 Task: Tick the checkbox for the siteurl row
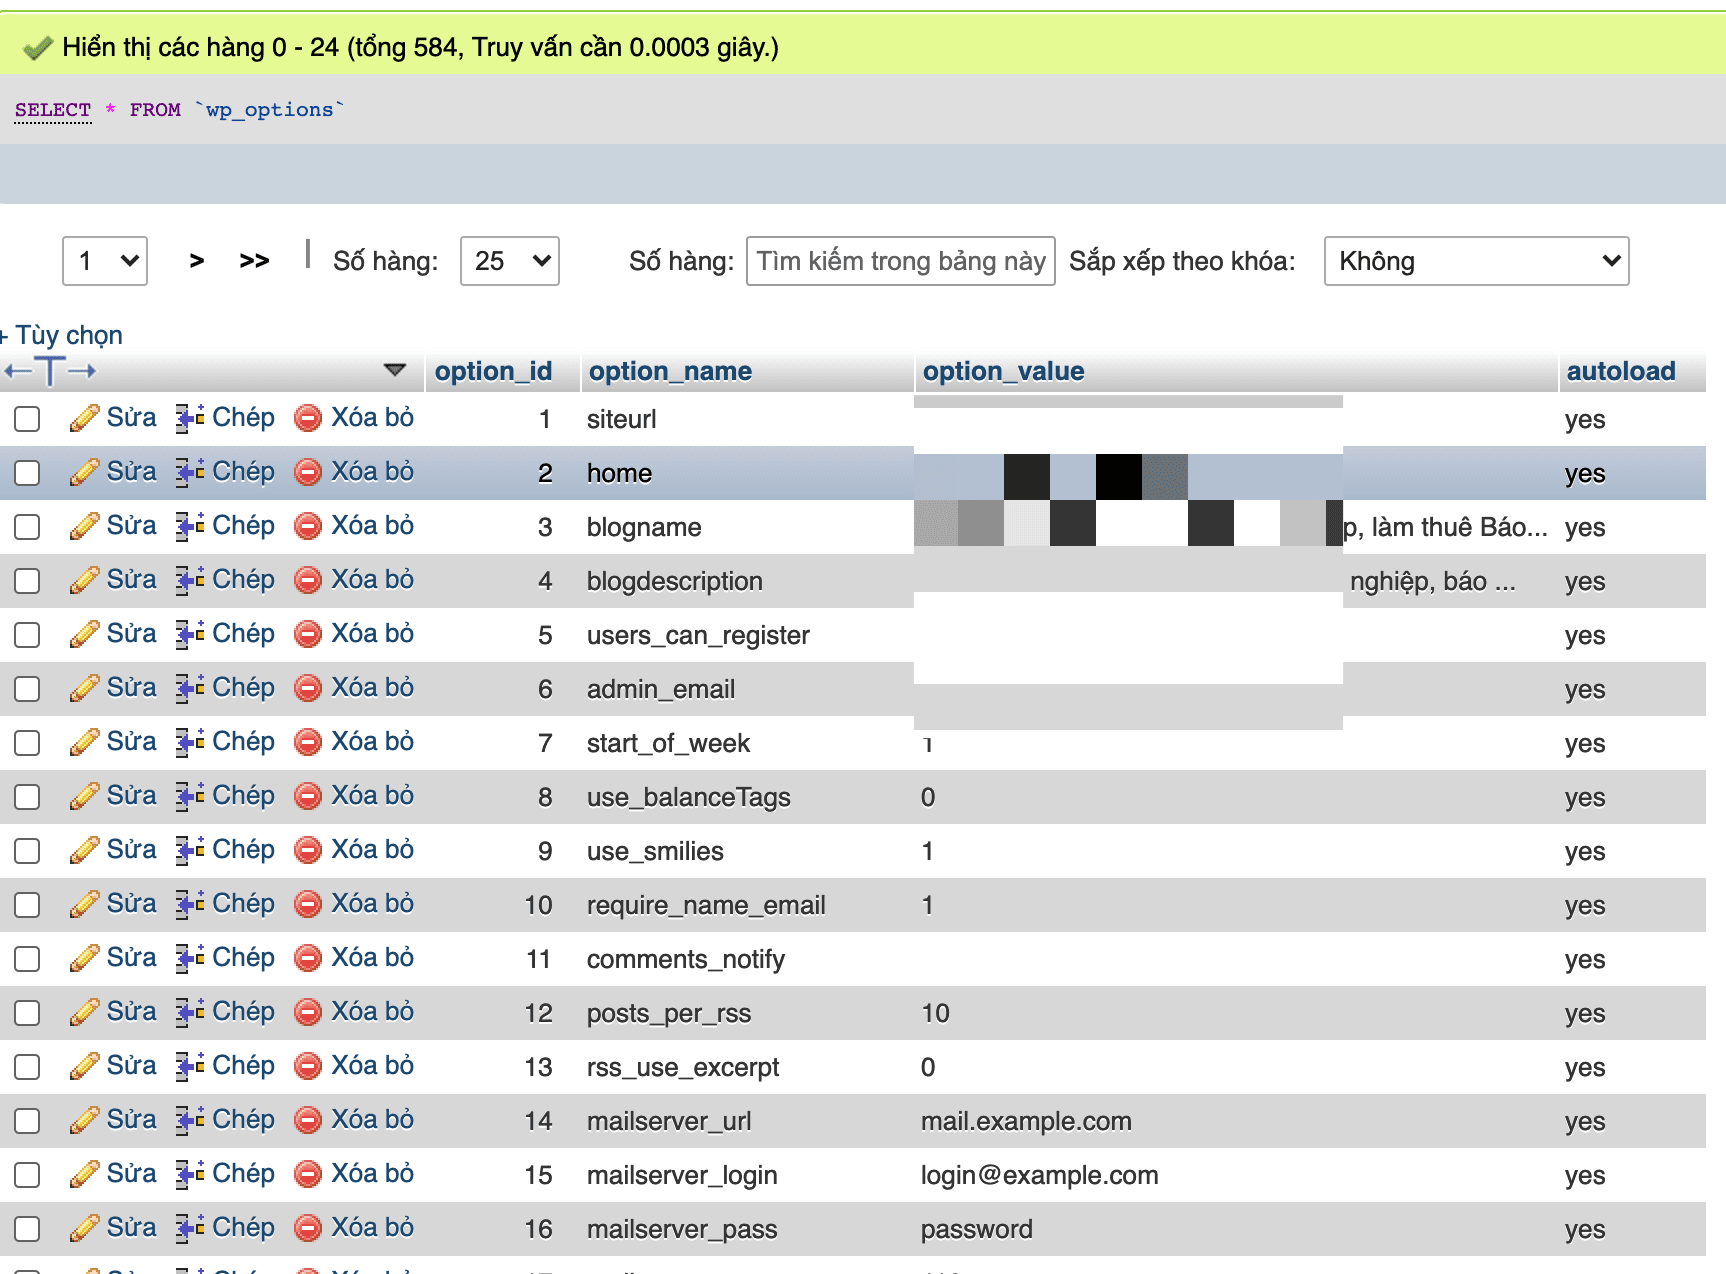(x=27, y=419)
